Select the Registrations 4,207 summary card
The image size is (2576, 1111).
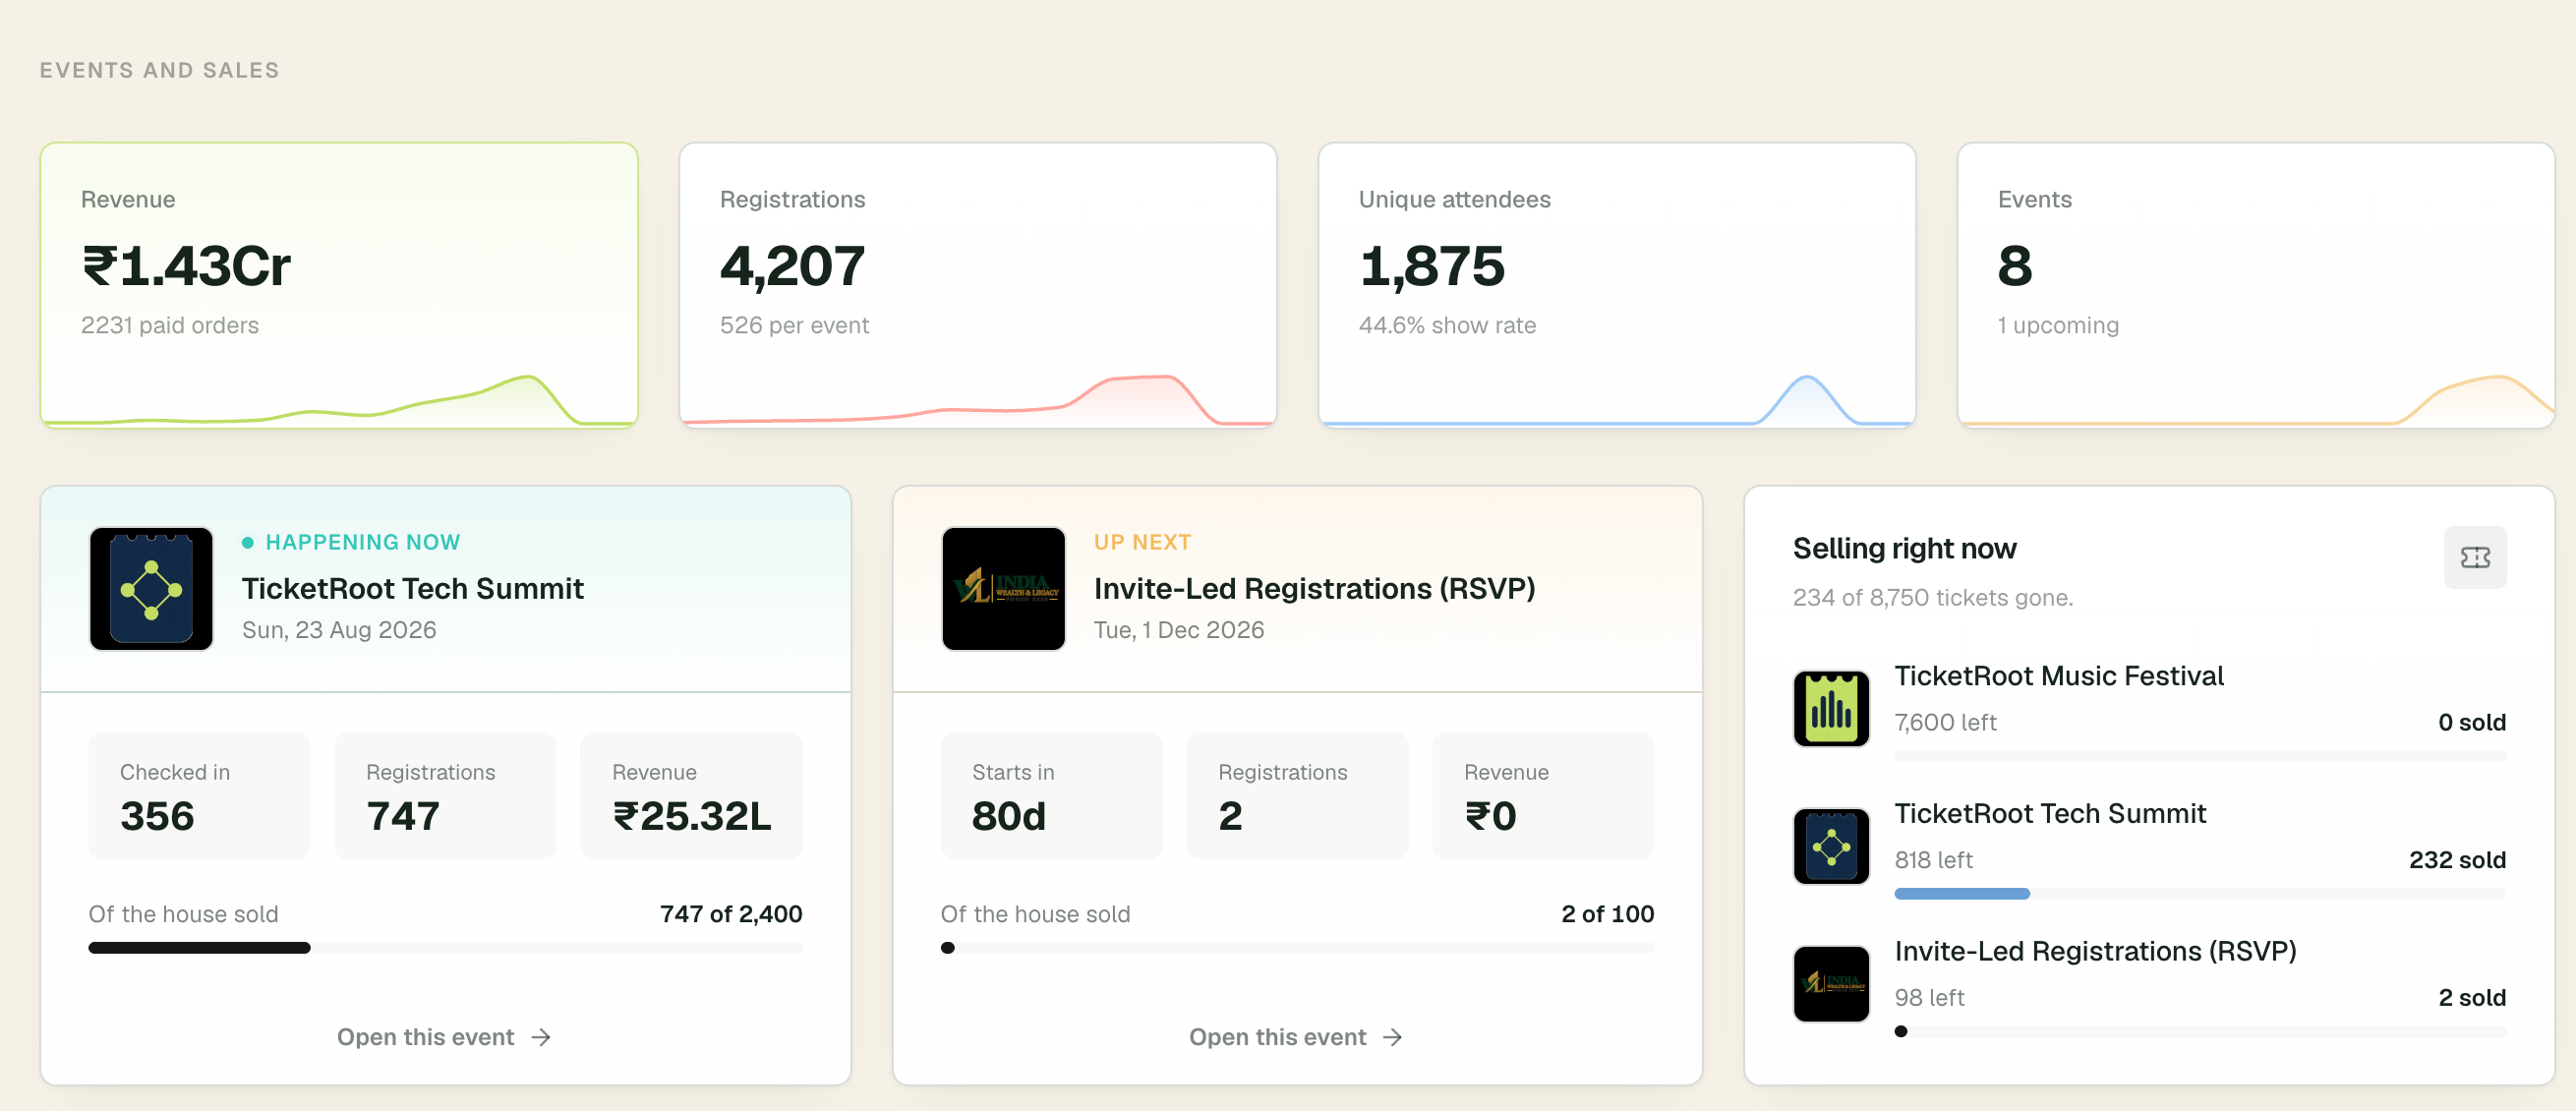pos(978,285)
